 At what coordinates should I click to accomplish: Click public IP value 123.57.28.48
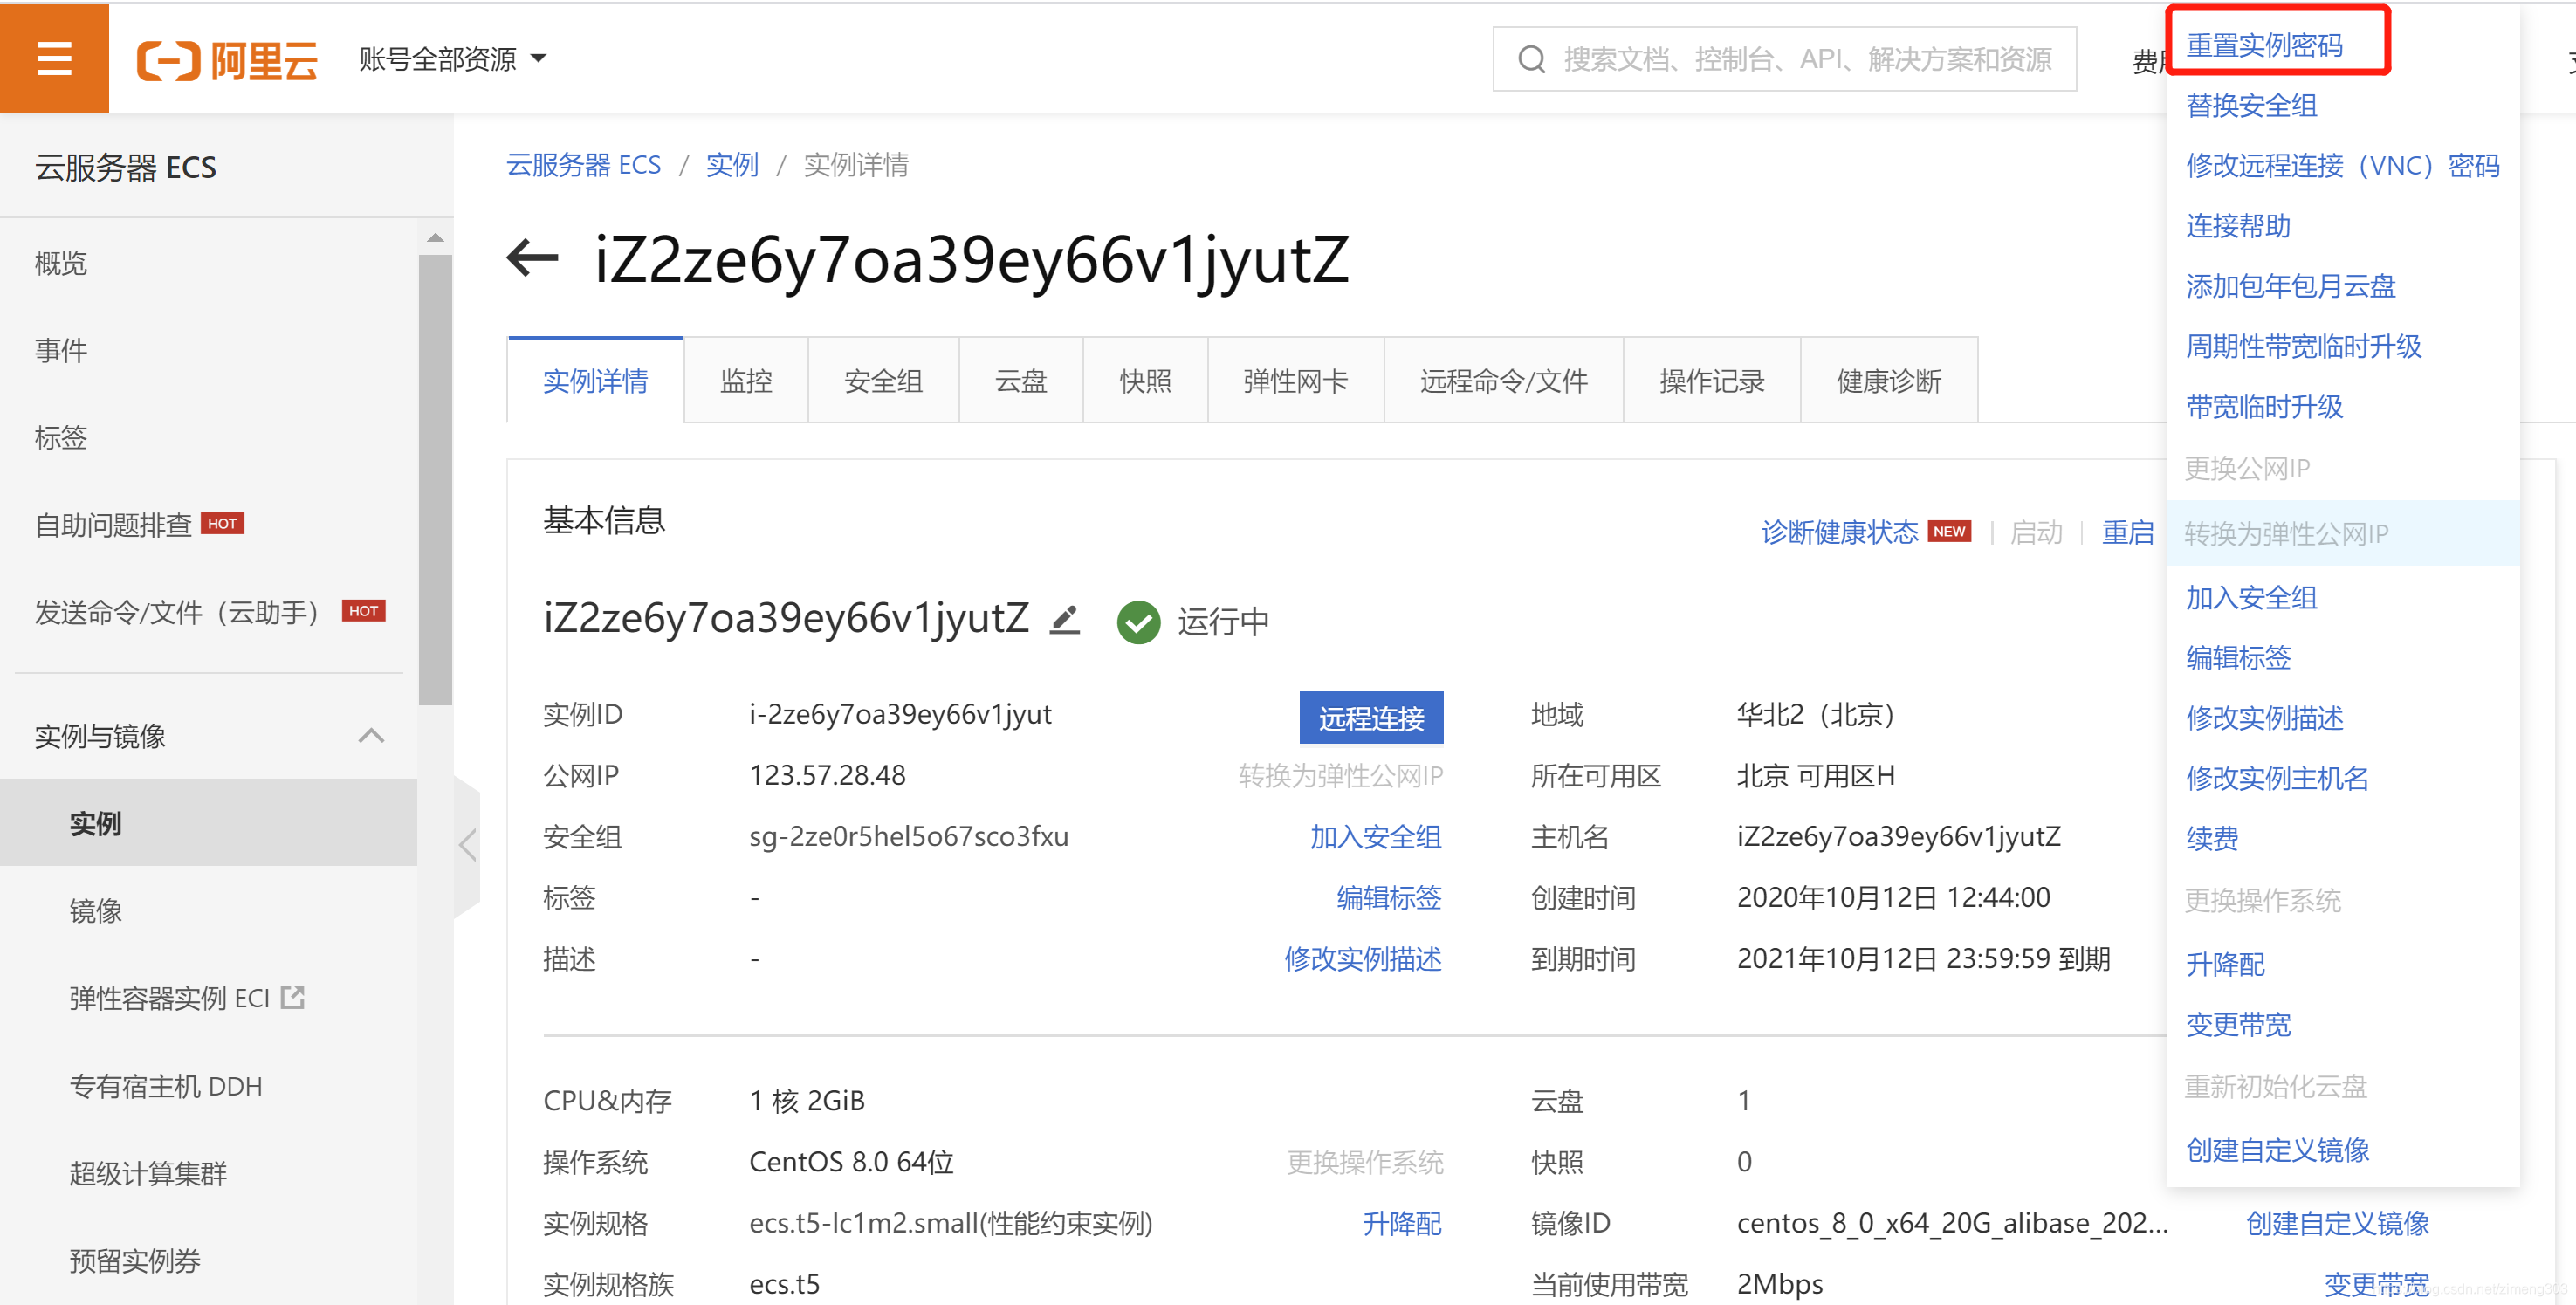[827, 775]
